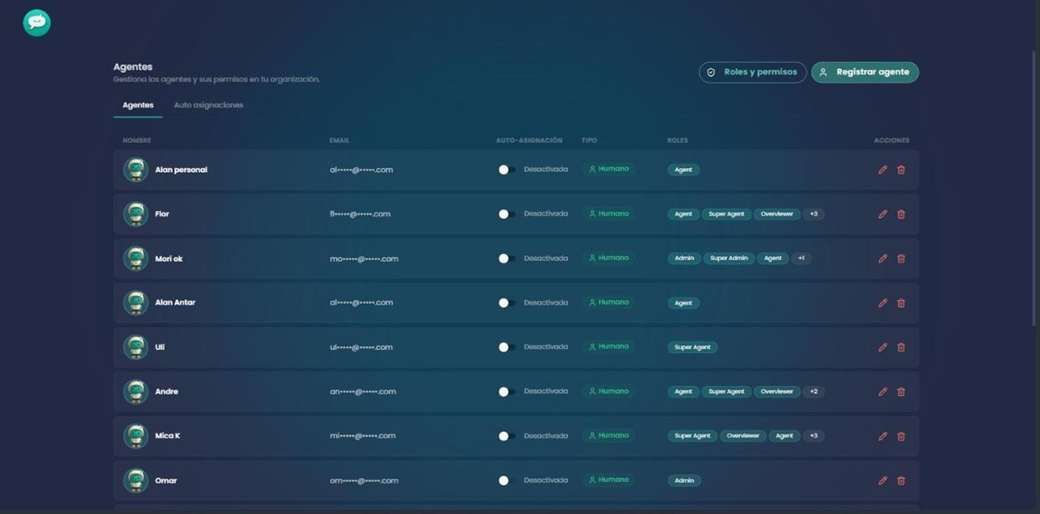Switch to the Agentes tab

tap(138, 105)
